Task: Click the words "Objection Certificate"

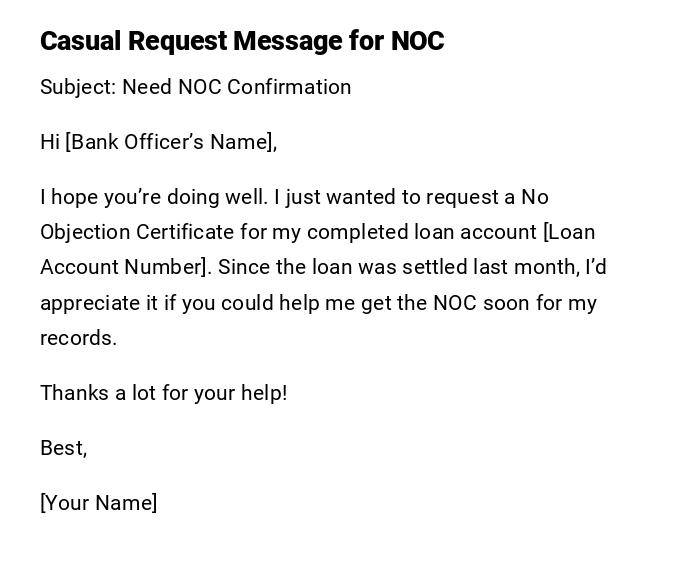Action: click(137, 232)
